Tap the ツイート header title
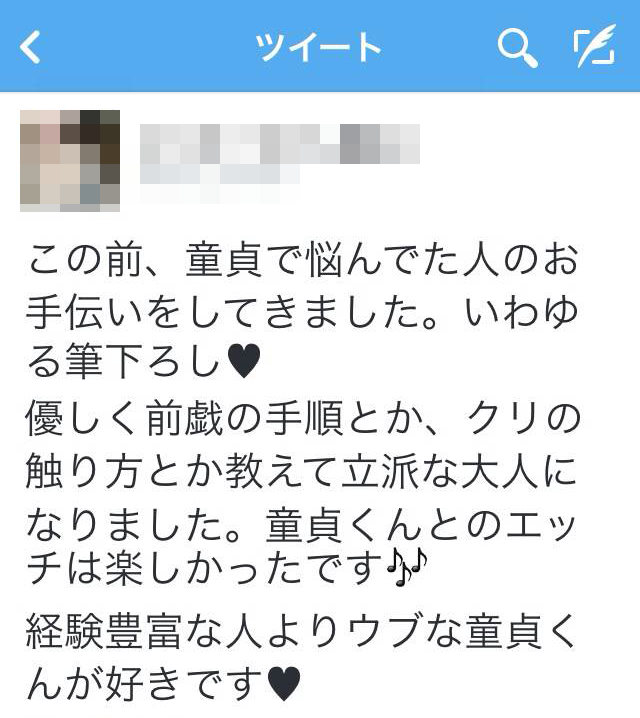Screen dimensions: 640x718 tap(318, 47)
